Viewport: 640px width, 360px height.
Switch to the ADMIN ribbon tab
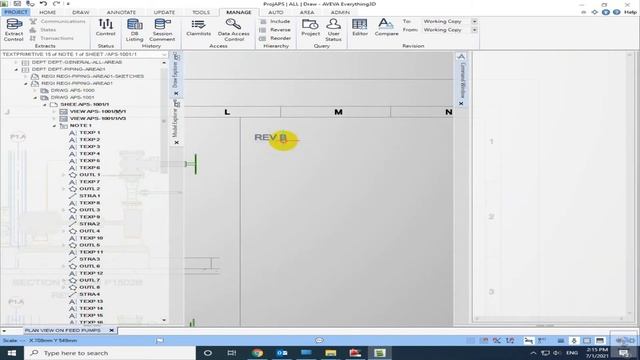pyautogui.click(x=340, y=12)
